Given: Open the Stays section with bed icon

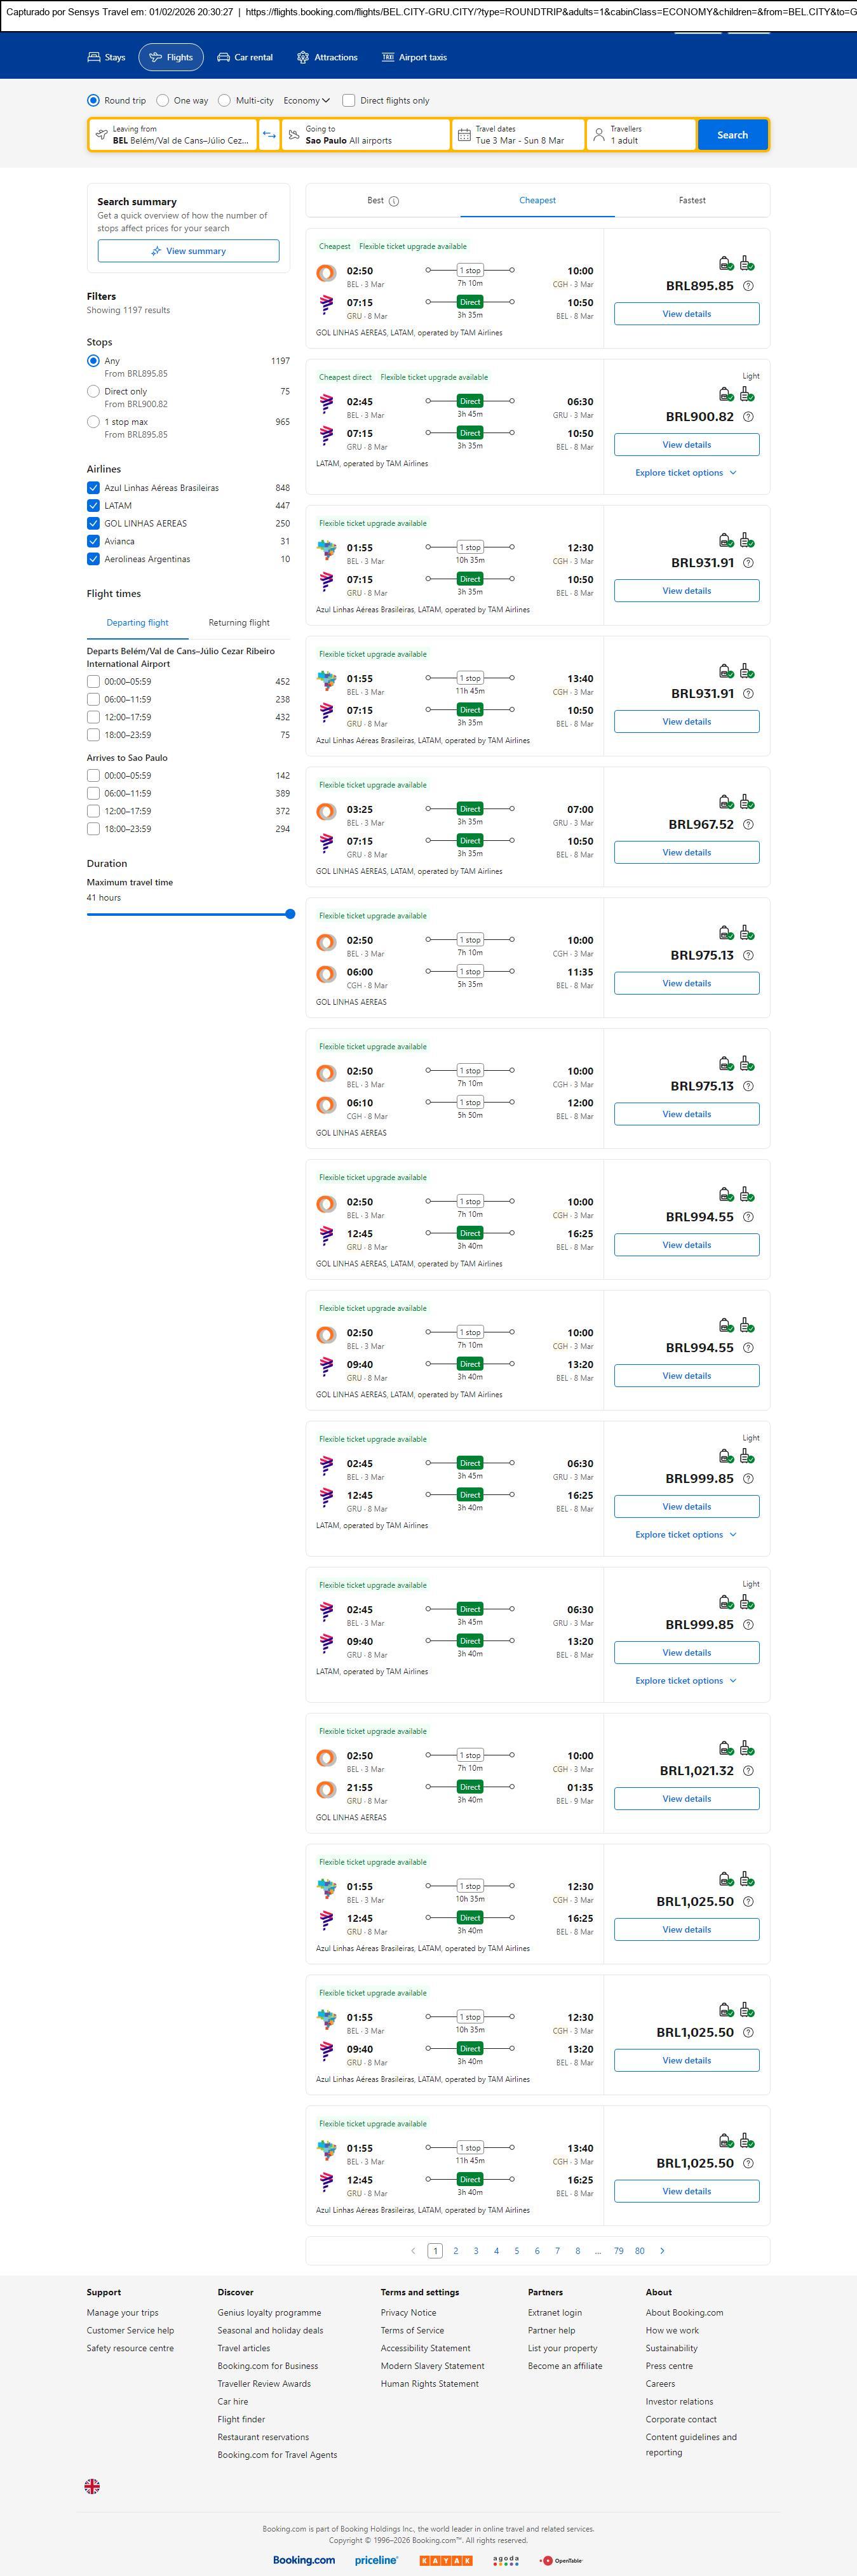Looking at the screenshot, I should (106, 58).
